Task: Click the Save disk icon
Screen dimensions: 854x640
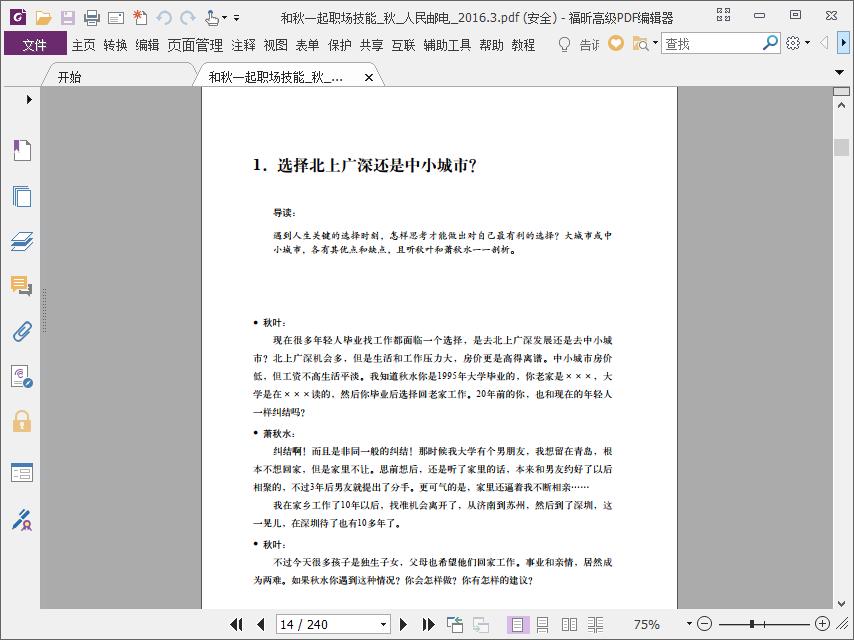Action: coord(68,18)
